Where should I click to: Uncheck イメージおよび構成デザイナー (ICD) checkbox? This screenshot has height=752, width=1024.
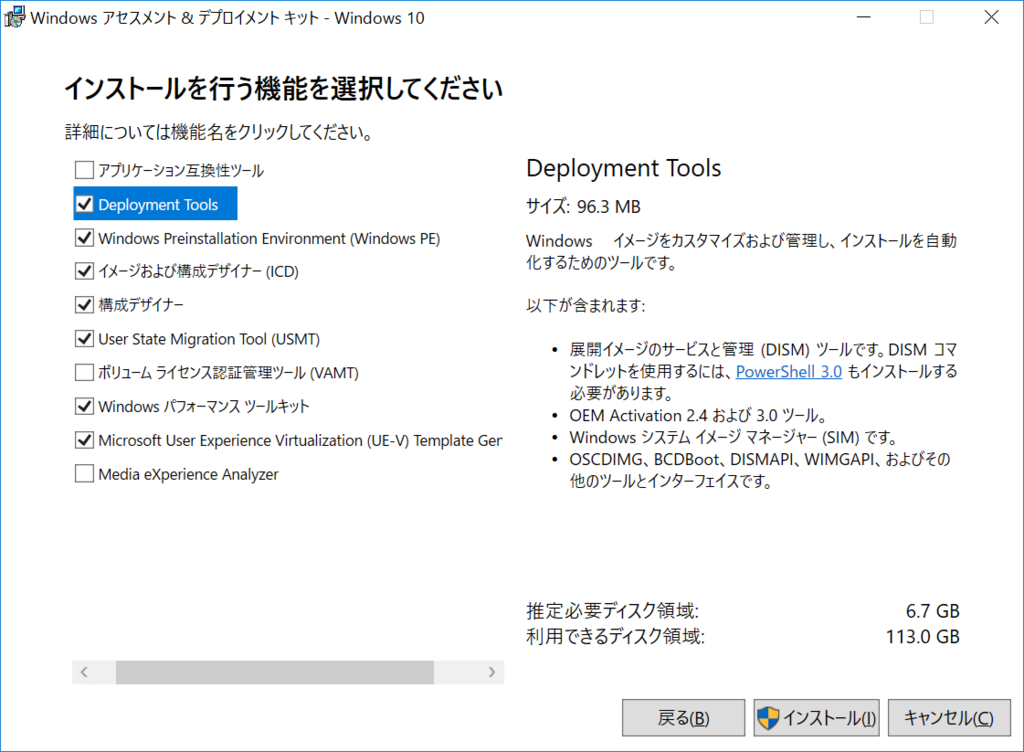pos(84,272)
